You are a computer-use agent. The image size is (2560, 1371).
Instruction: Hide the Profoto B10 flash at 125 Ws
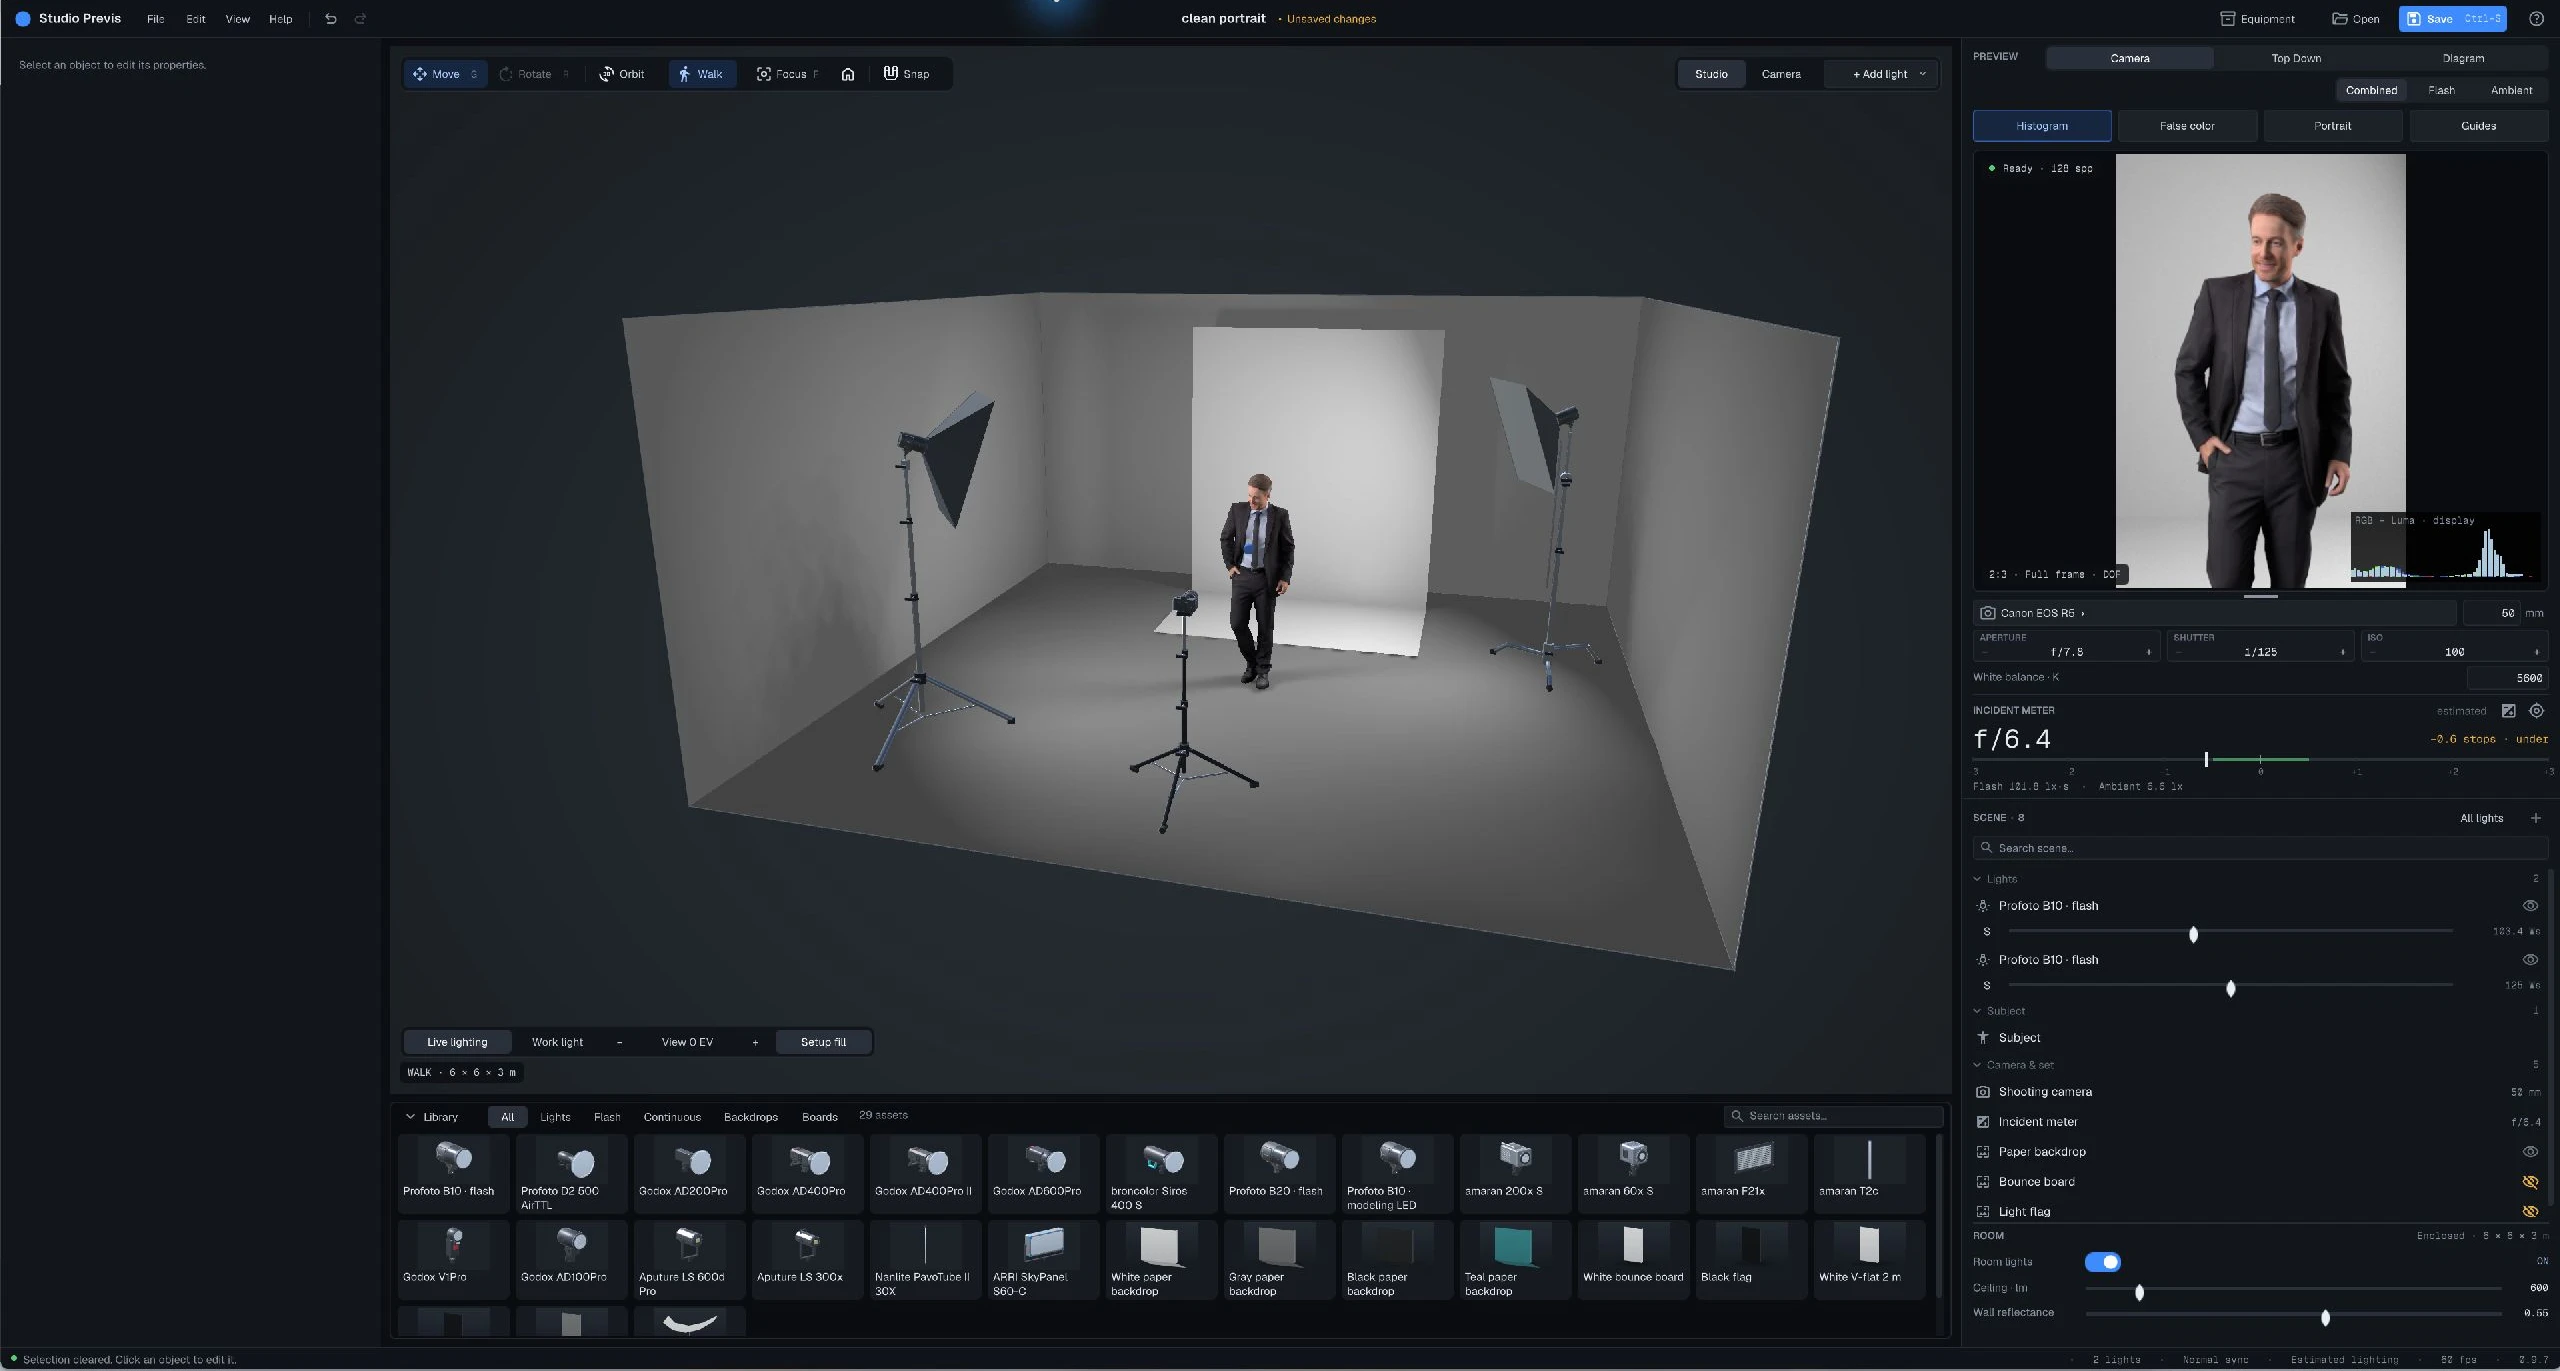(x=2530, y=960)
